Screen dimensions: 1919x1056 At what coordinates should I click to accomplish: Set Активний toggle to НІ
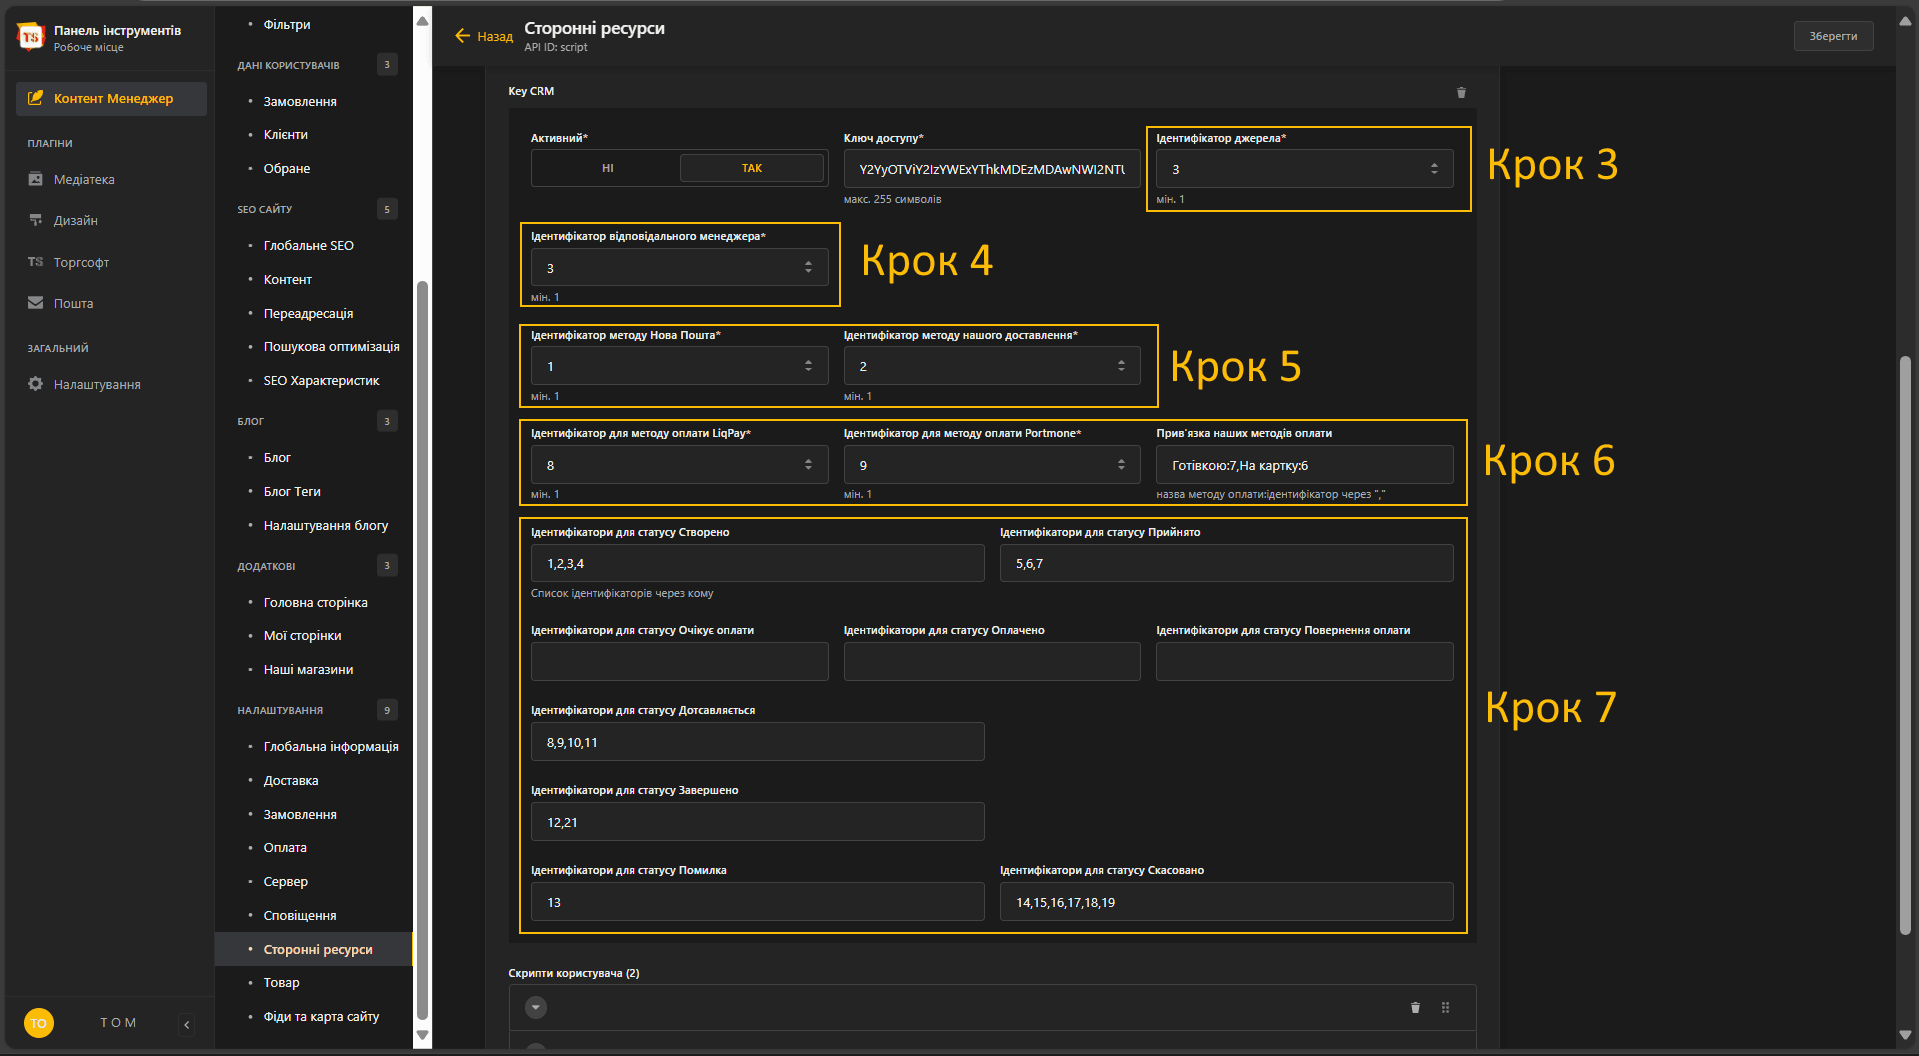[607, 168]
